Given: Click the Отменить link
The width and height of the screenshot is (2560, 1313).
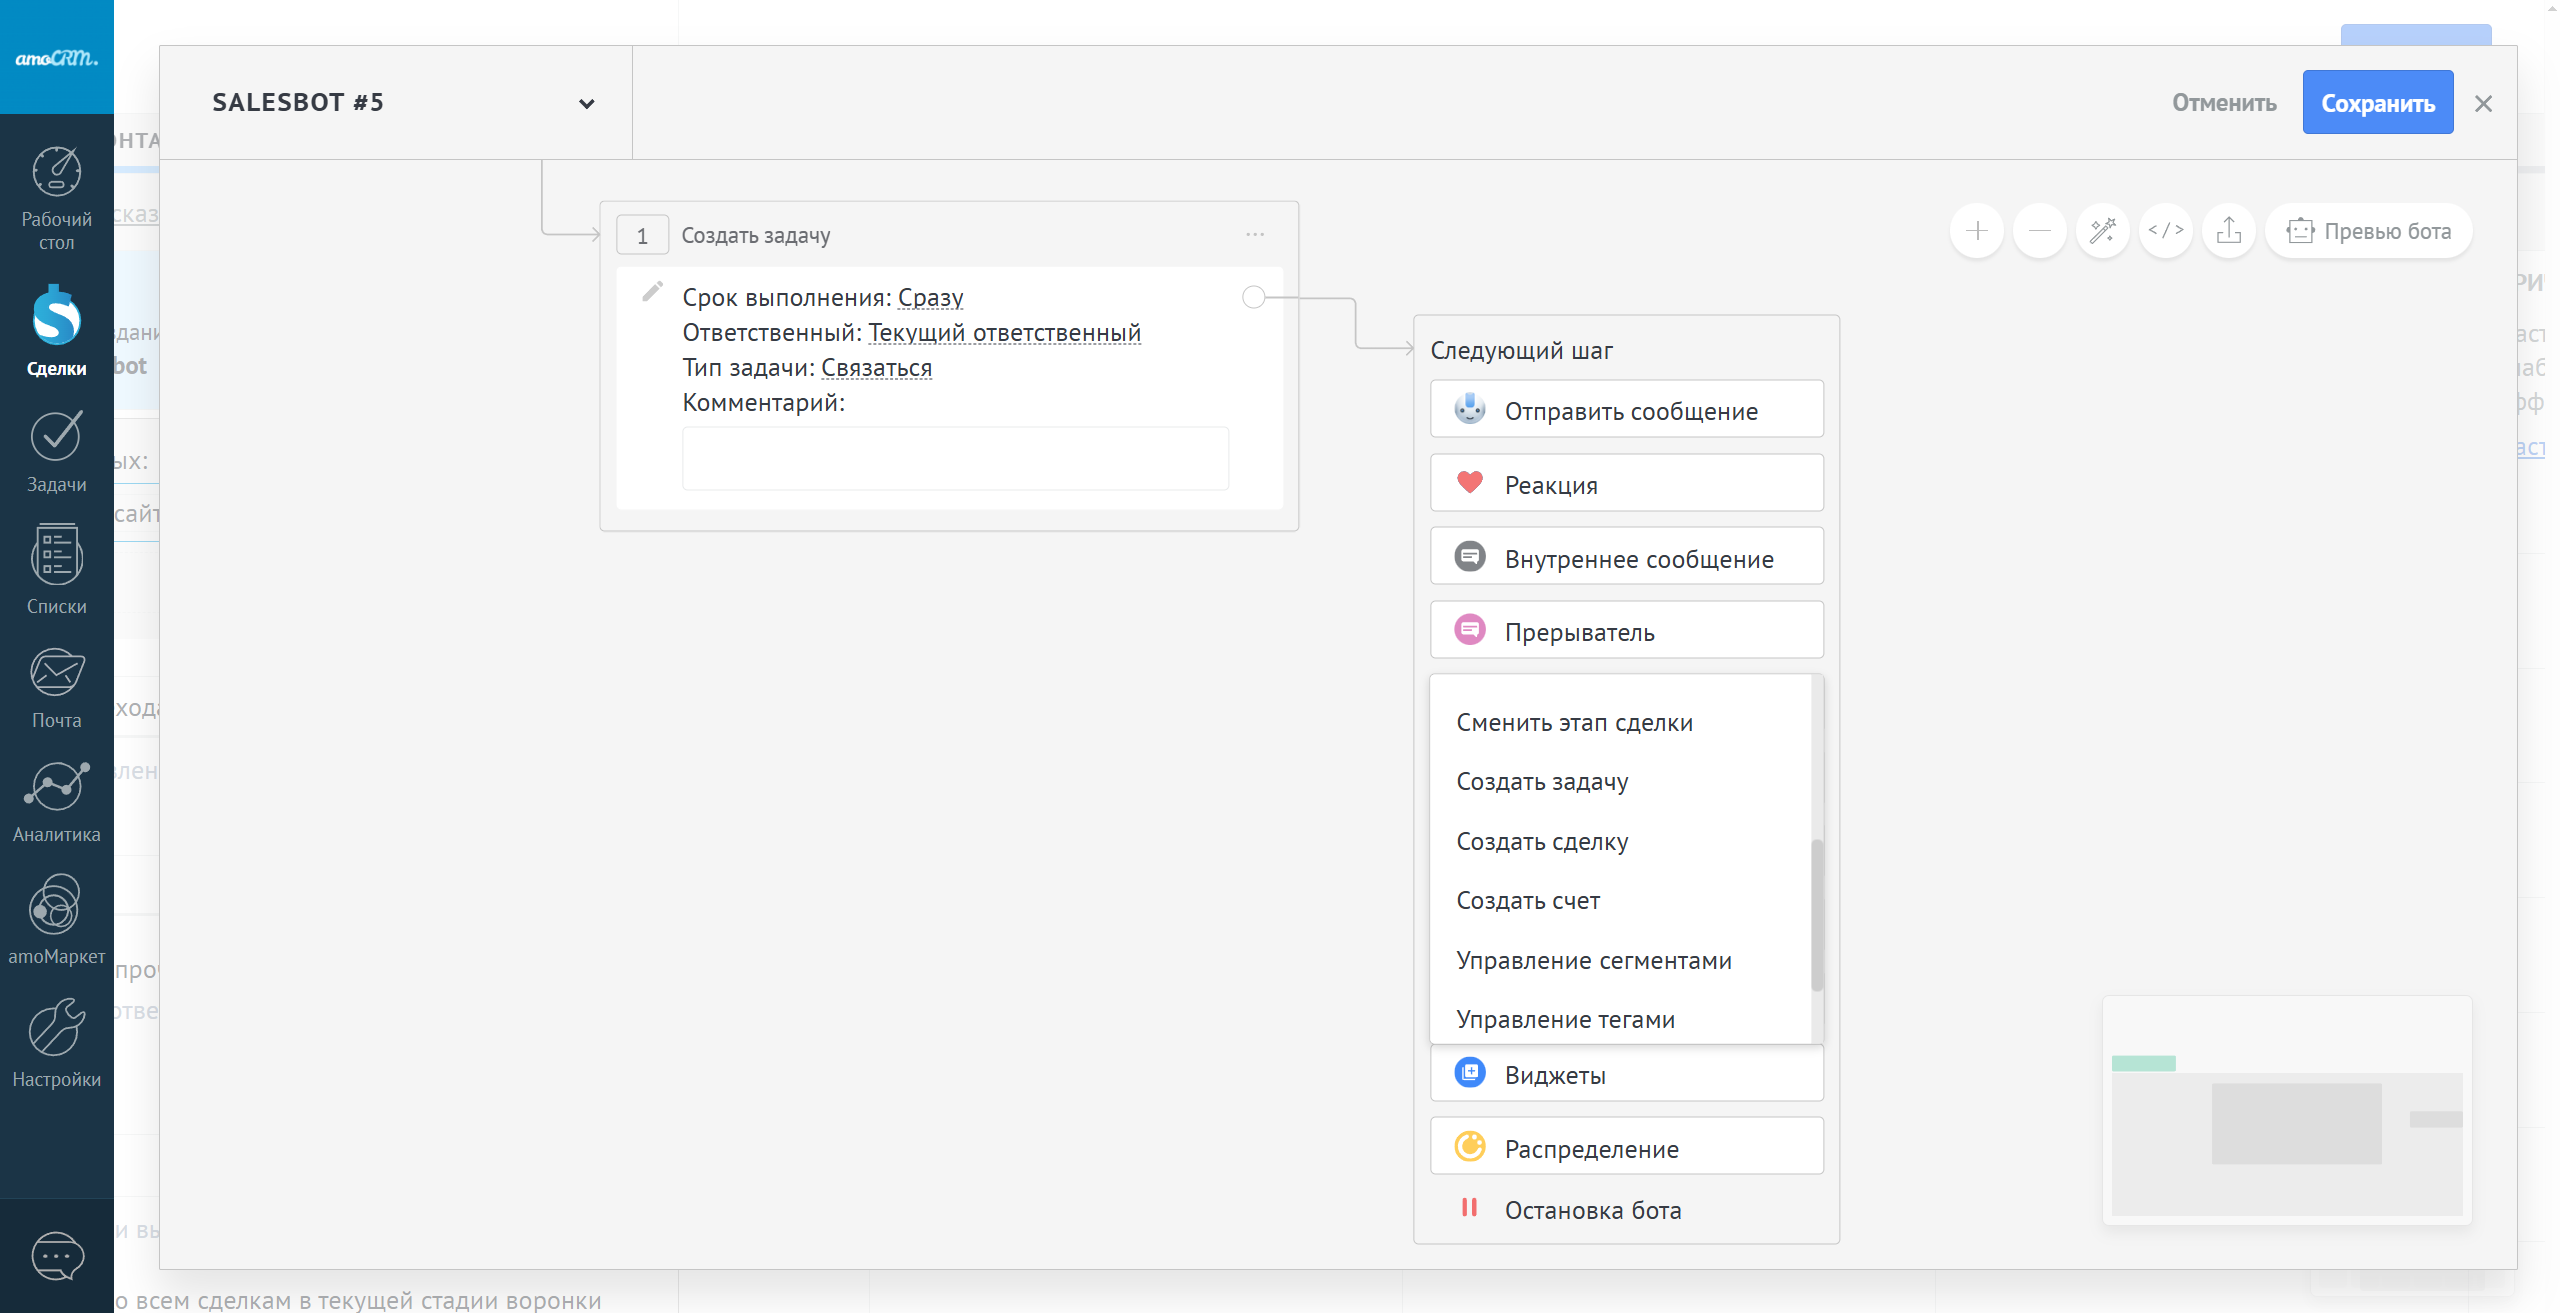Looking at the screenshot, I should pos(2224,103).
